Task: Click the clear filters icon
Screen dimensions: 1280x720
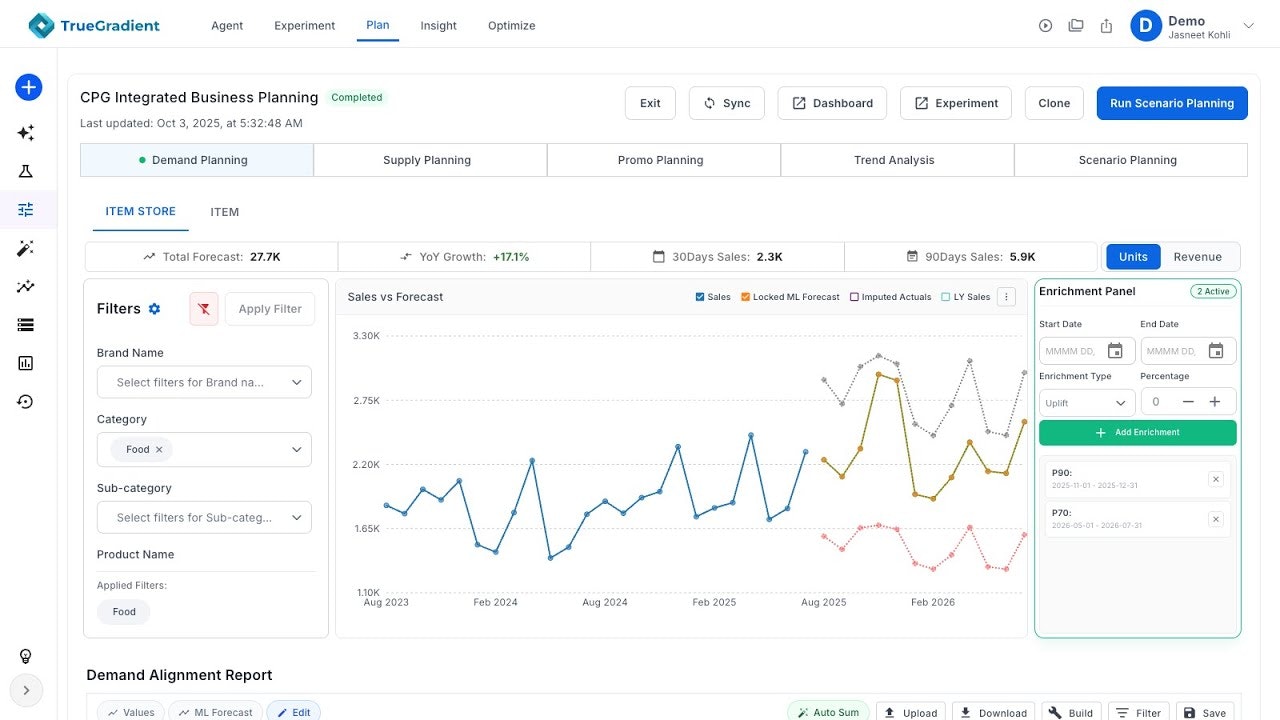Action: tap(204, 309)
